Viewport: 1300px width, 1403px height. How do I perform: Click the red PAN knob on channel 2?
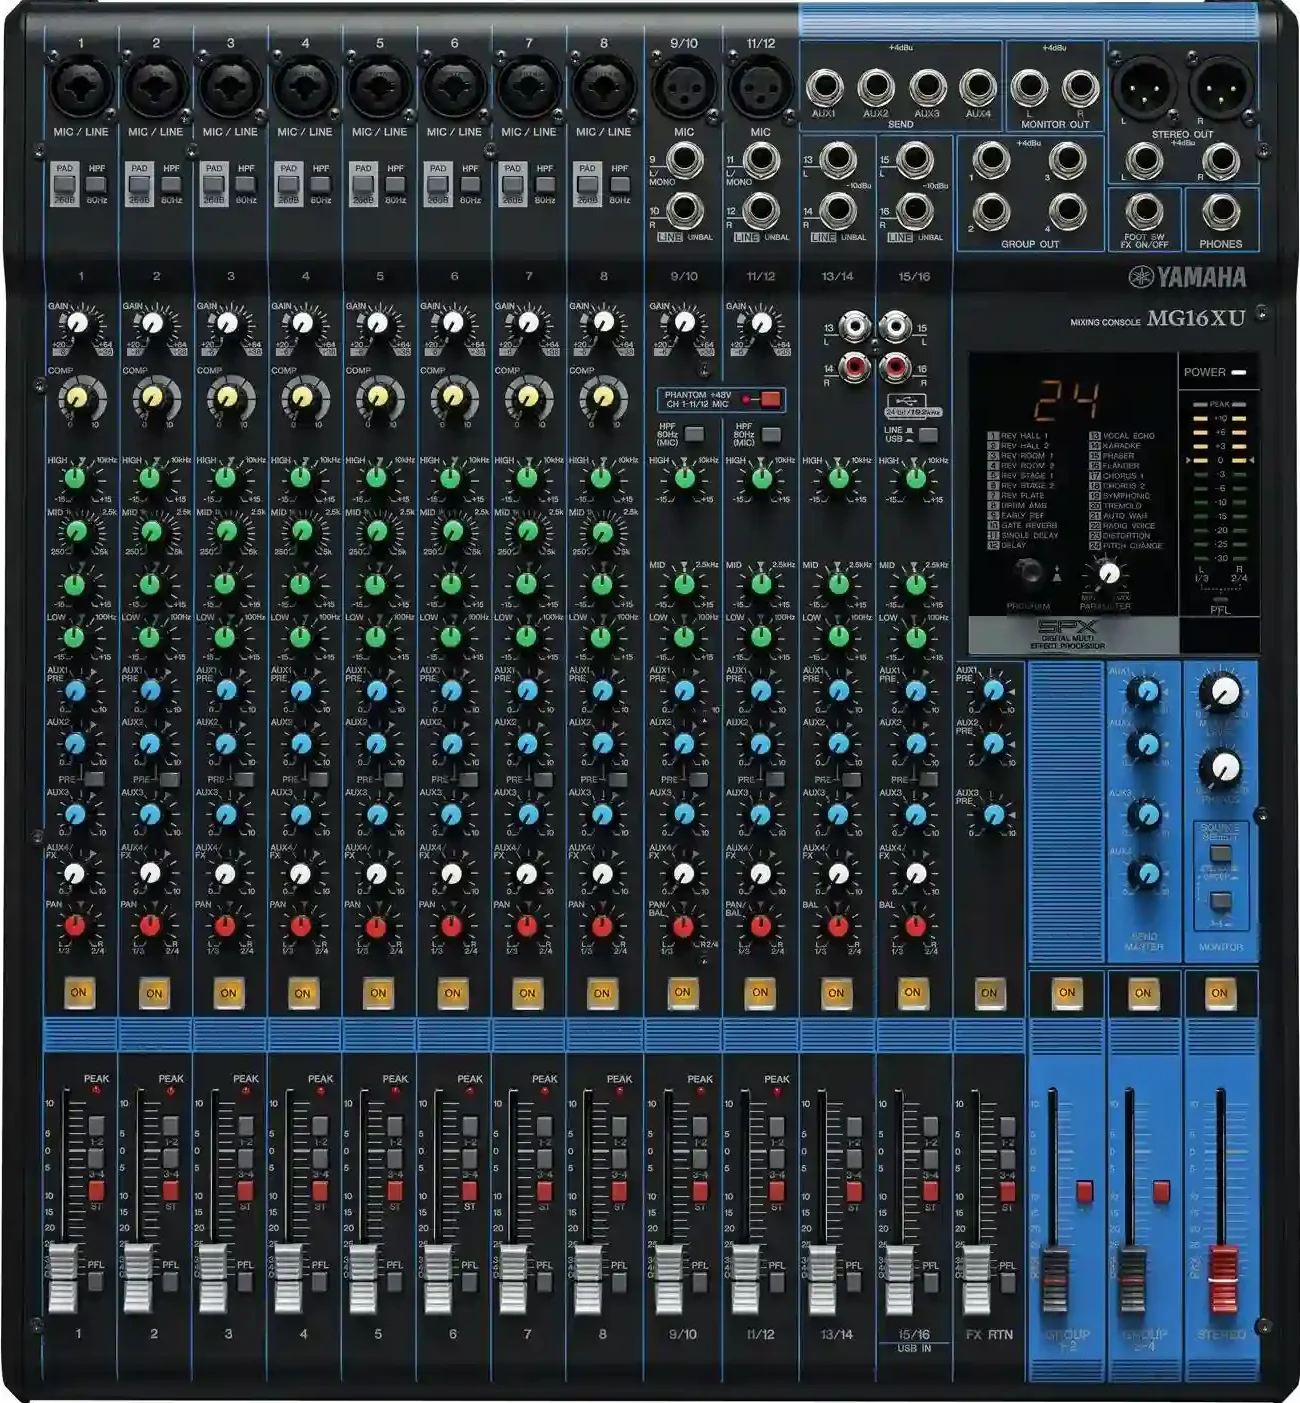pos(150,926)
